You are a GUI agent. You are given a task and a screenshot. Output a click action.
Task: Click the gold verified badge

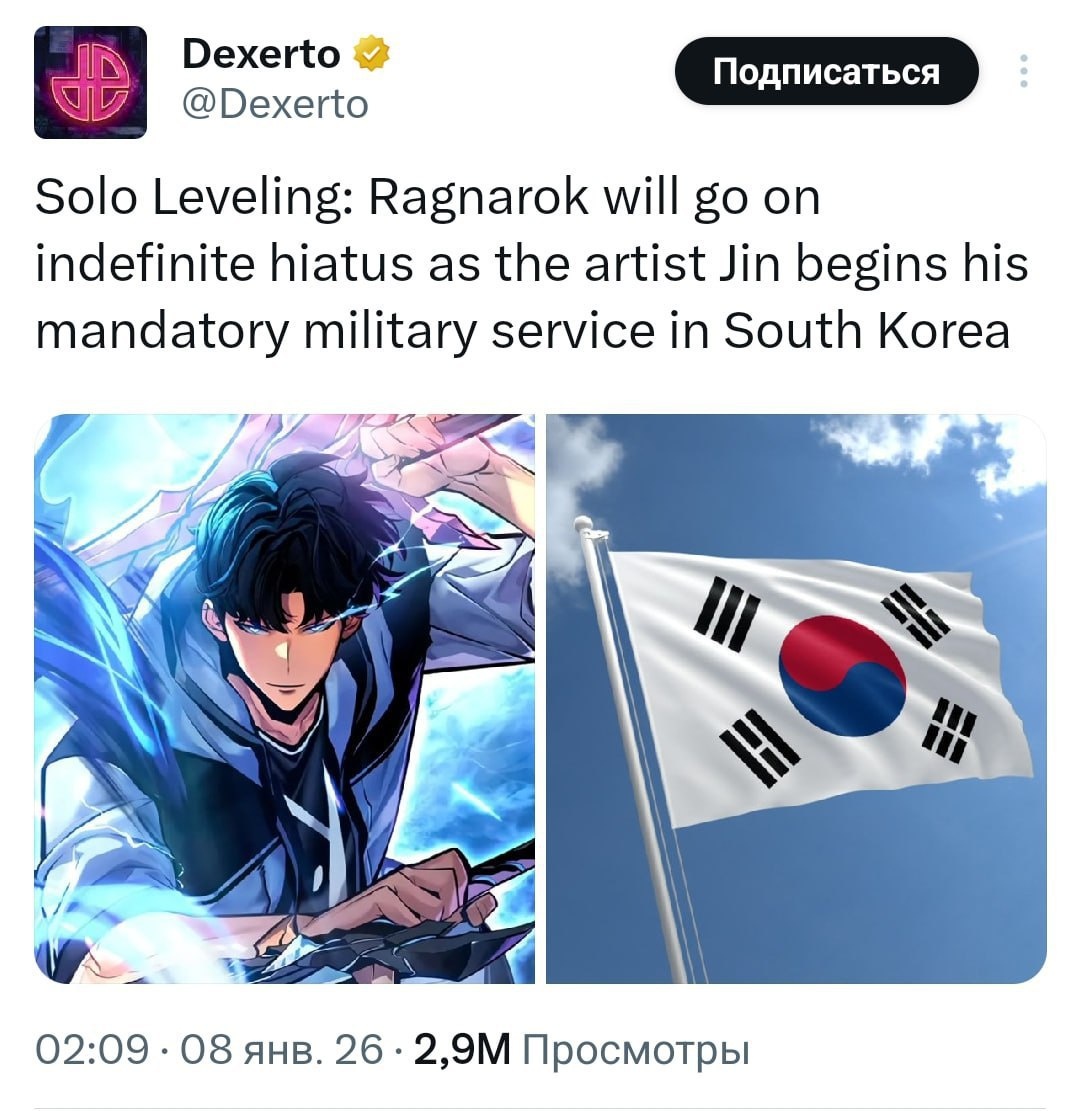tap(371, 54)
